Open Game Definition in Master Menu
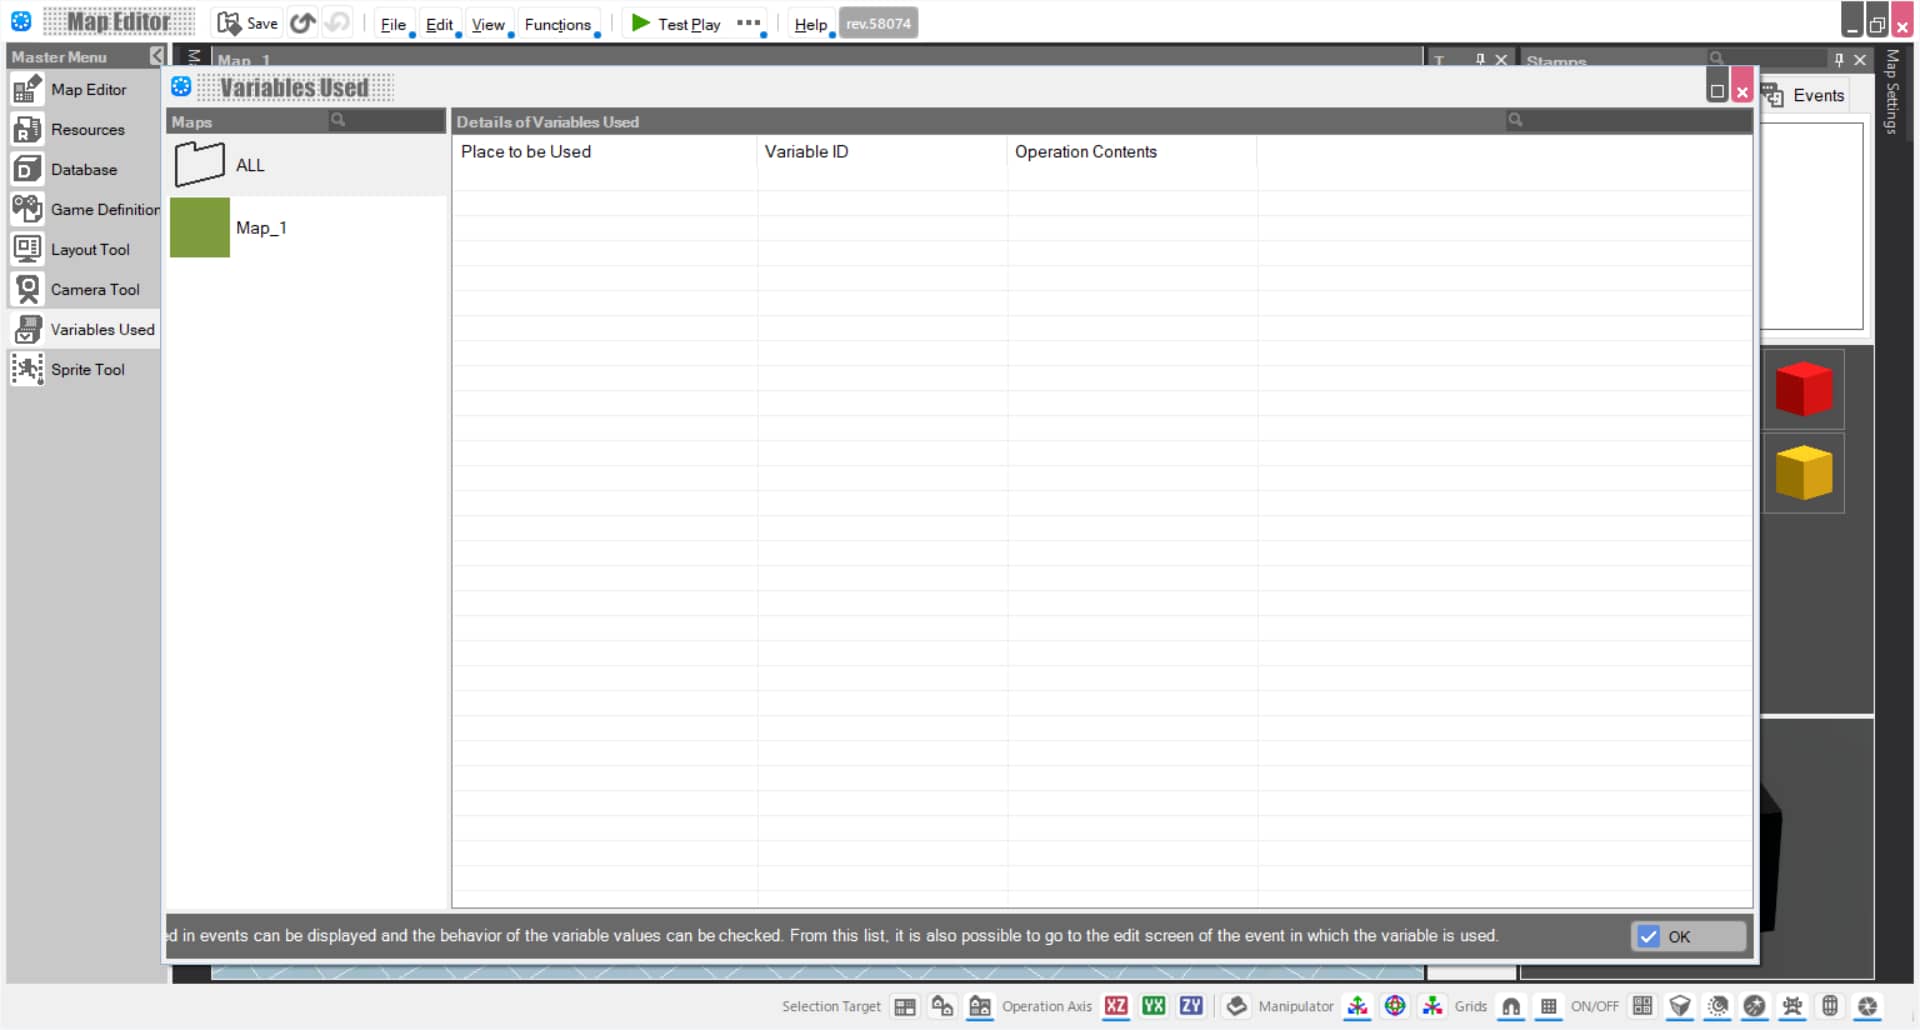The width and height of the screenshot is (1920, 1030). pos(84,210)
